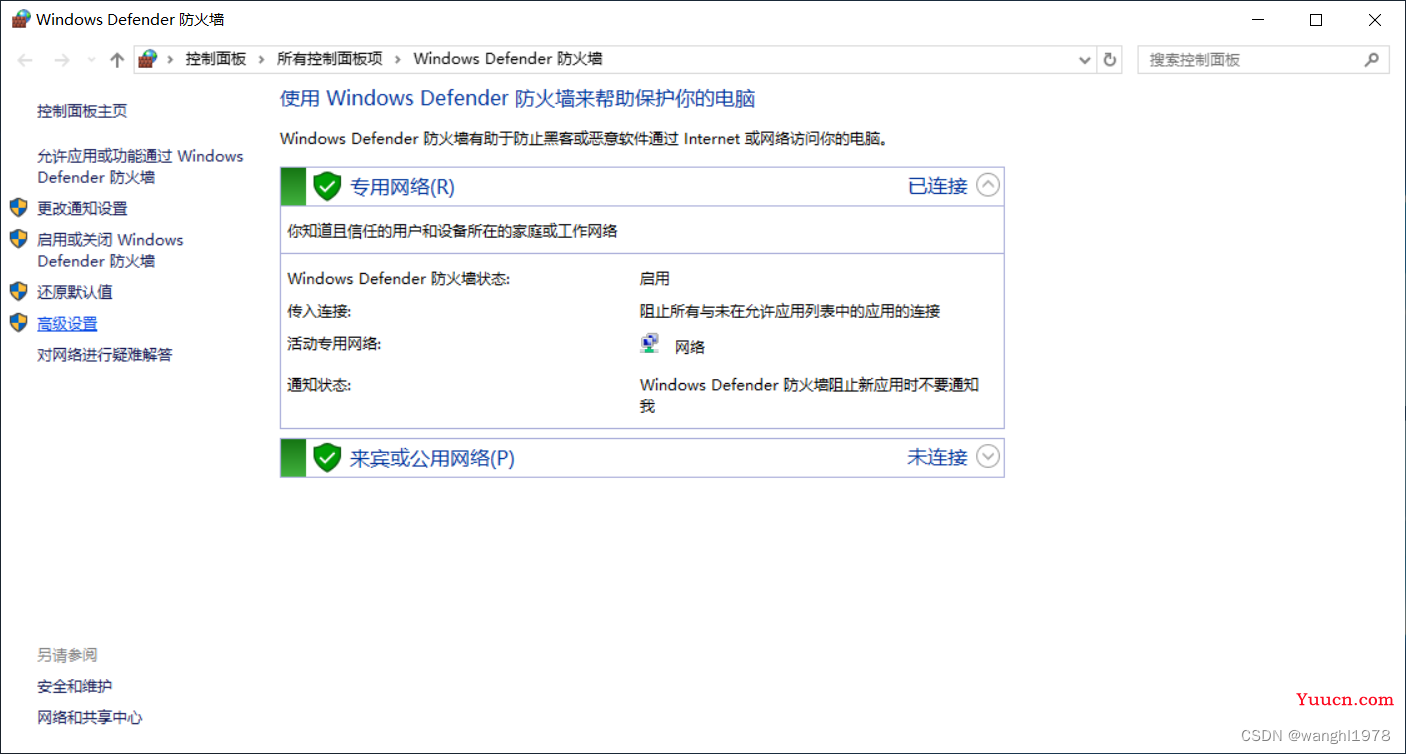Image resolution: width=1406 pixels, height=754 pixels.
Task: Click 活动专用网络: label
Action: pos(334,343)
